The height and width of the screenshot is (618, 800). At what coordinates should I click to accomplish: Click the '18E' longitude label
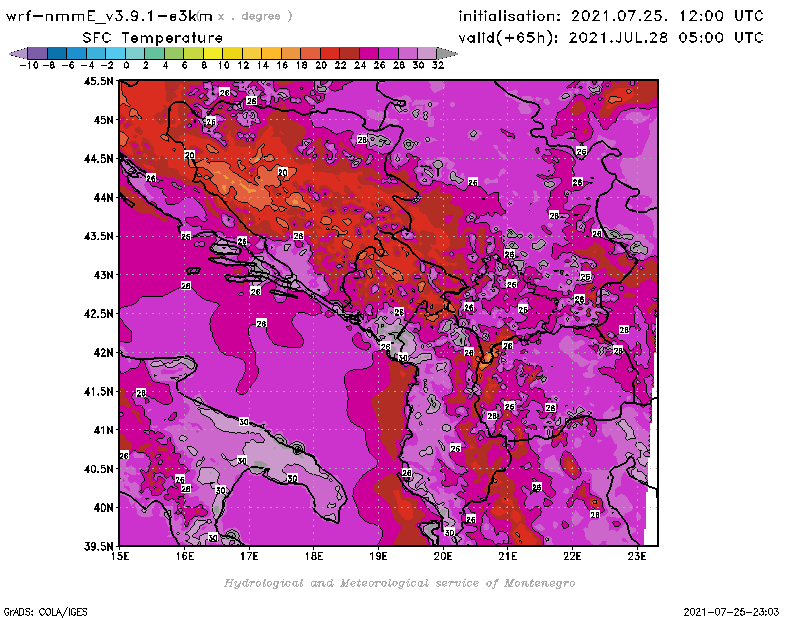(x=314, y=556)
